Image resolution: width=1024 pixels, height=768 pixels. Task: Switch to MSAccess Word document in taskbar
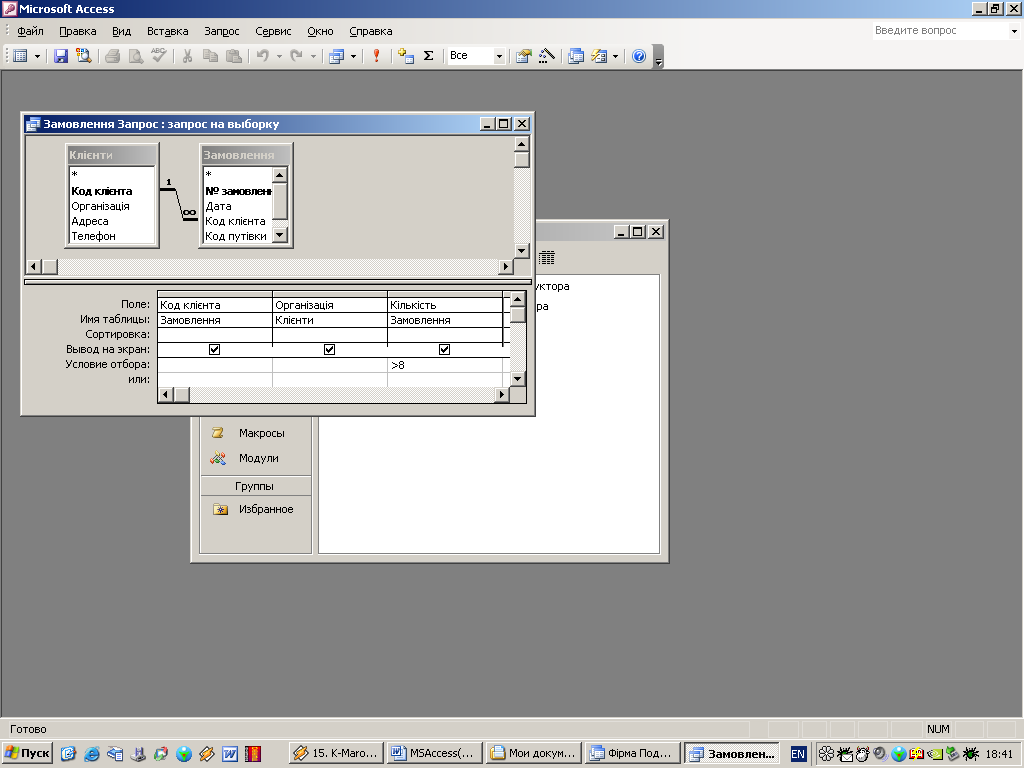click(434, 753)
